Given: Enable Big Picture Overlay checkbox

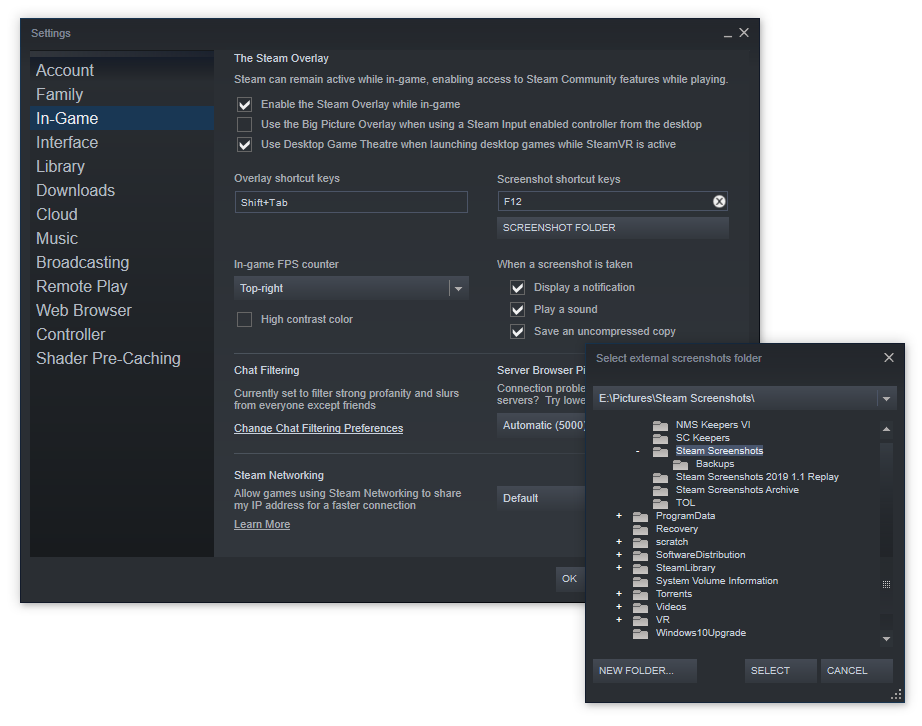Looking at the screenshot, I should (x=245, y=125).
